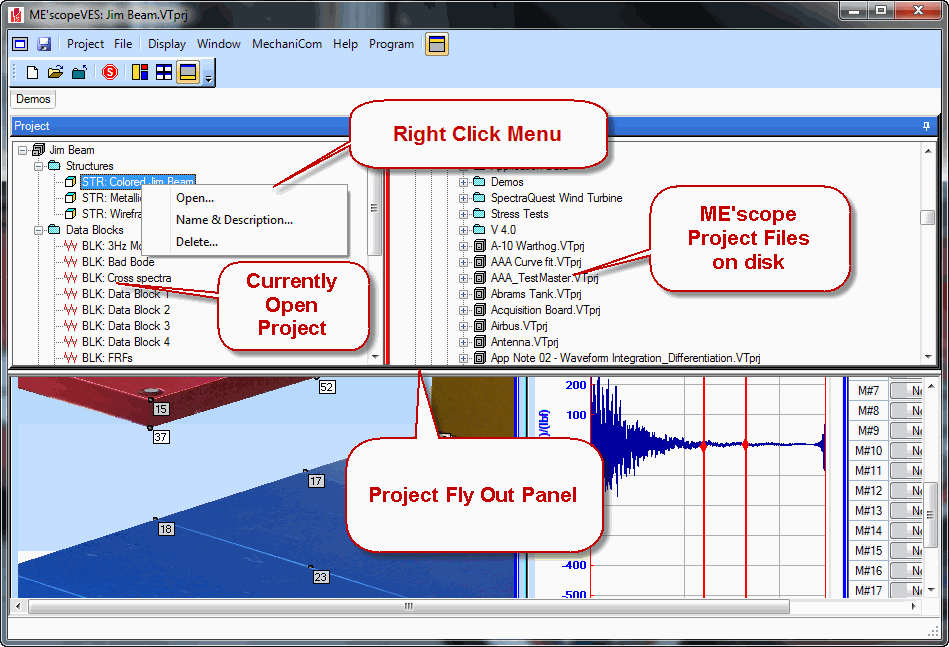The height and width of the screenshot is (647, 949).
Task: Open the File menu
Action: [123, 44]
